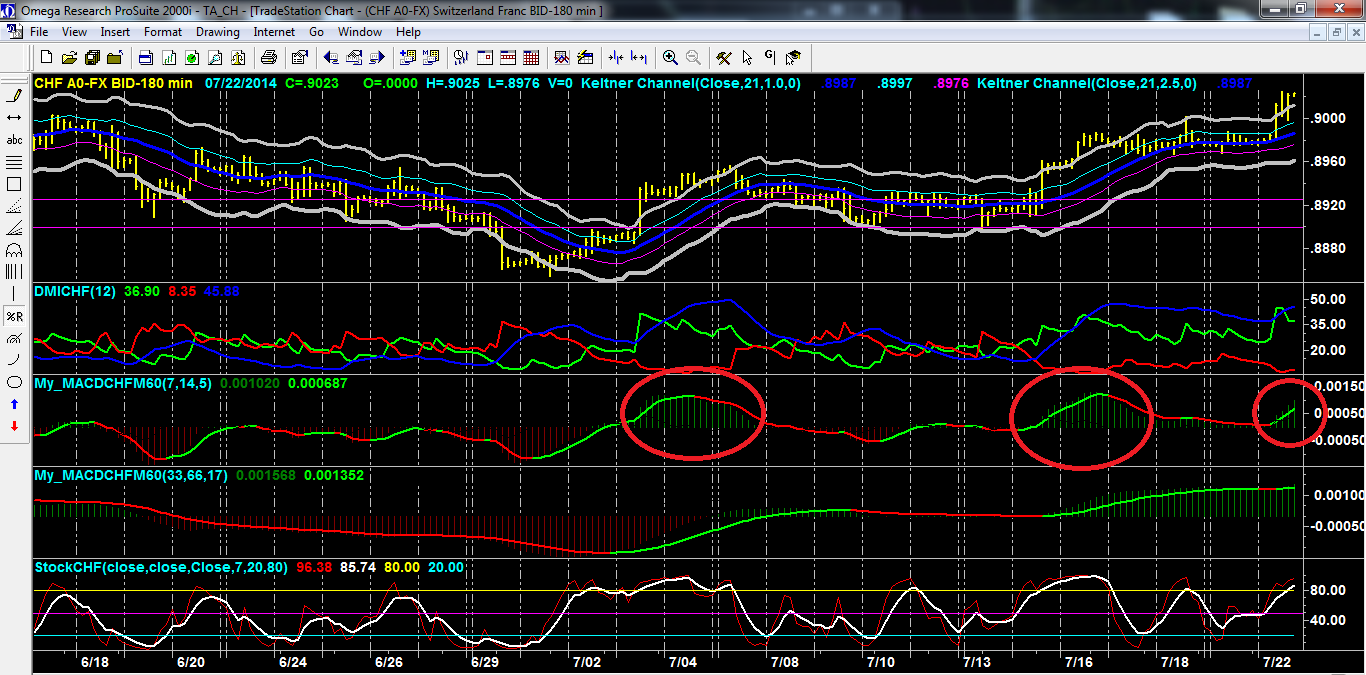Select the pointer arrow tool in toolbar
The image size is (1366, 675).
(x=747, y=57)
